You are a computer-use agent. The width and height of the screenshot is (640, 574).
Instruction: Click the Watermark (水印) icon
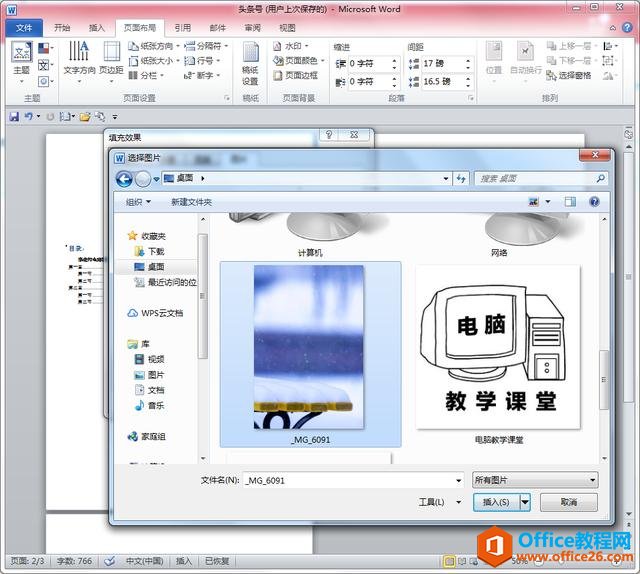click(x=291, y=46)
